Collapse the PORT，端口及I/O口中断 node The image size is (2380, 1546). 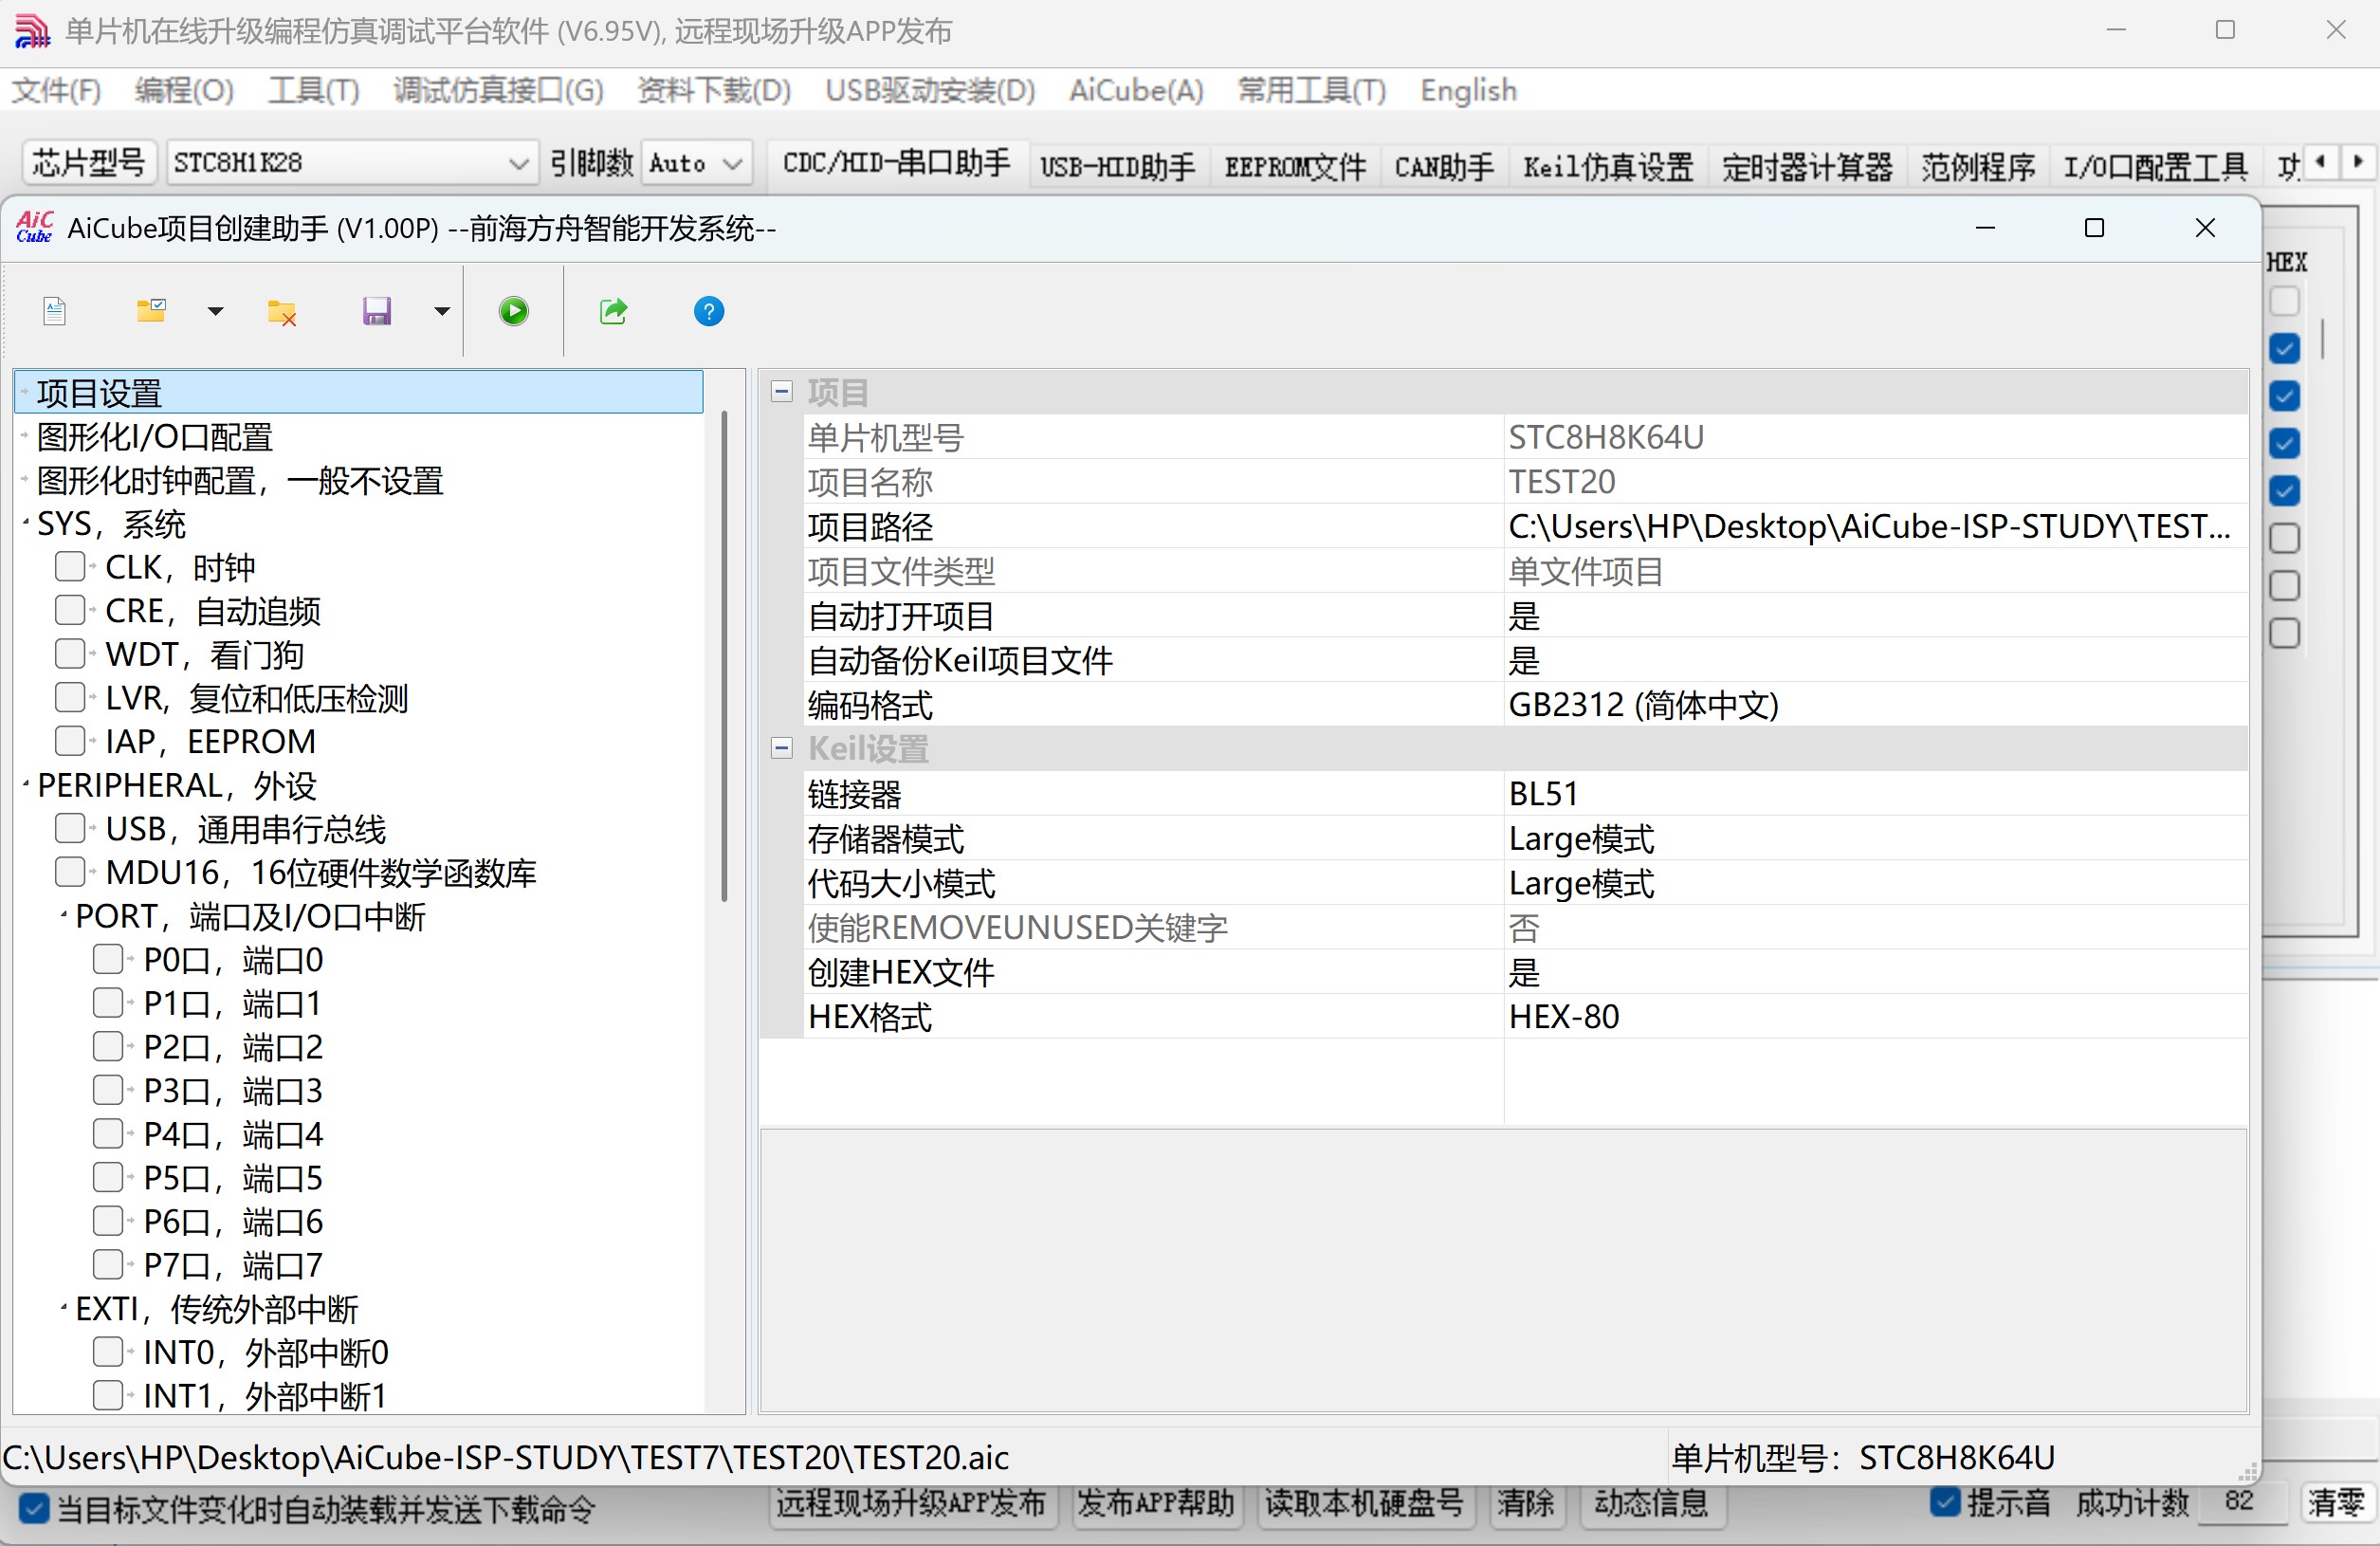pos(64,914)
